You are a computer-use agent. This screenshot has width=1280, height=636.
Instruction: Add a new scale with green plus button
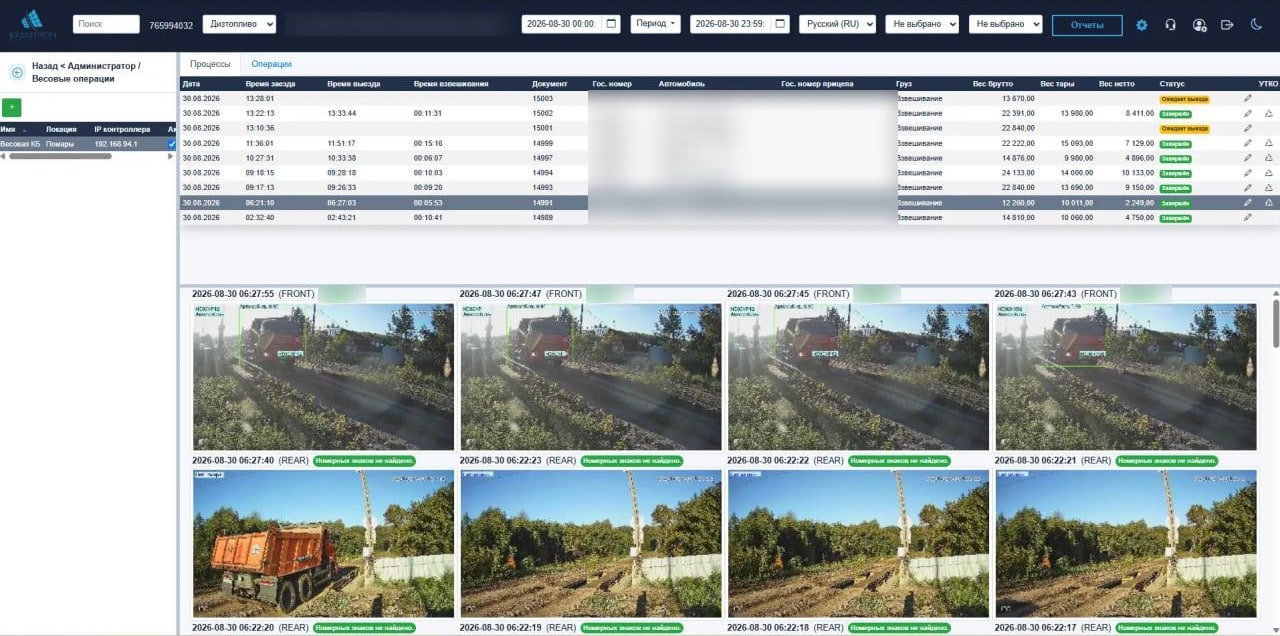11,107
